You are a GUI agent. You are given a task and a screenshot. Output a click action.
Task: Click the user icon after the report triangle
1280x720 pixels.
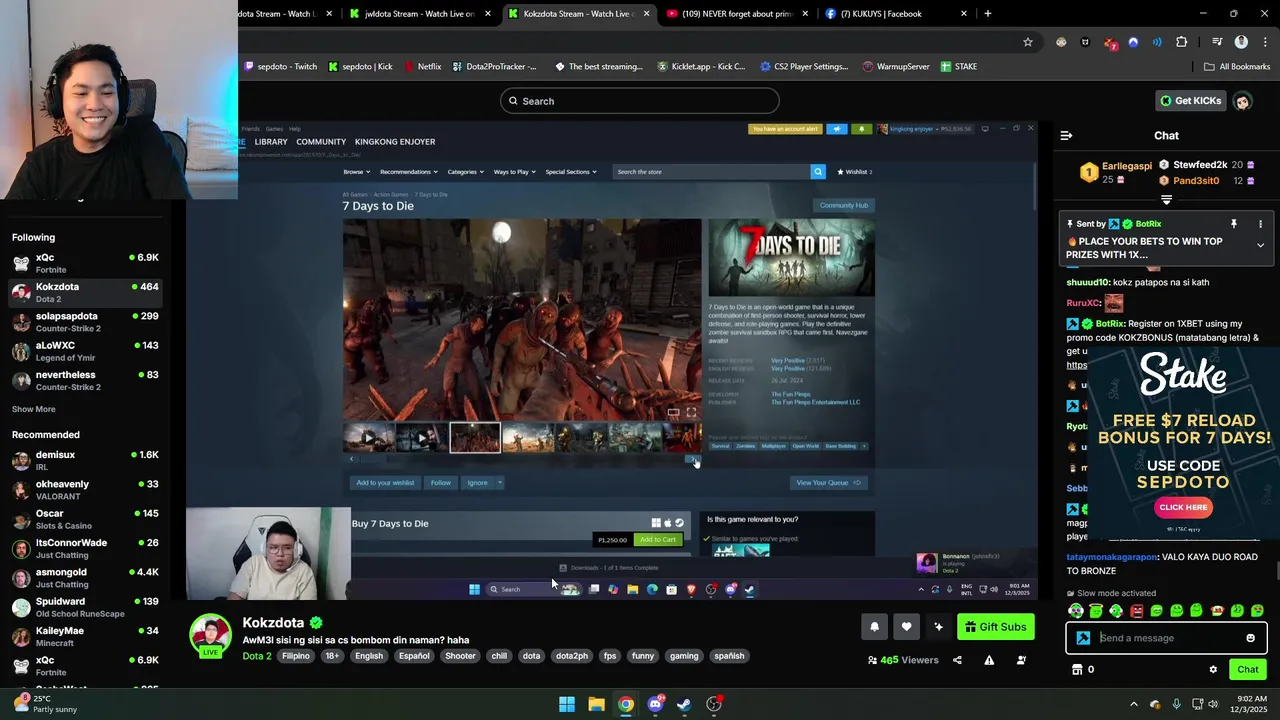click(1021, 660)
